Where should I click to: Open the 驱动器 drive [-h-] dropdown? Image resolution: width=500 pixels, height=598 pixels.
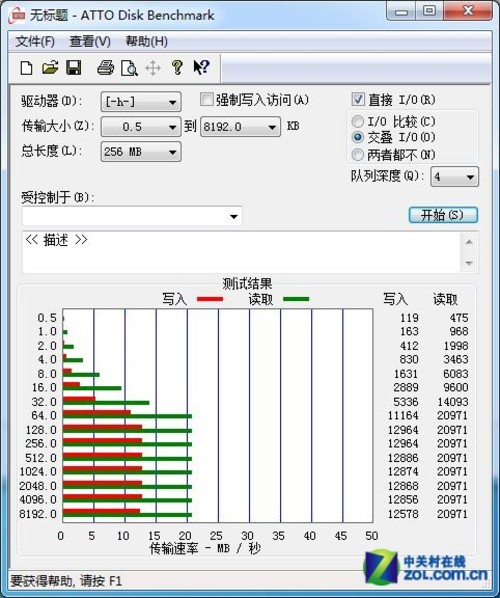[141, 102]
